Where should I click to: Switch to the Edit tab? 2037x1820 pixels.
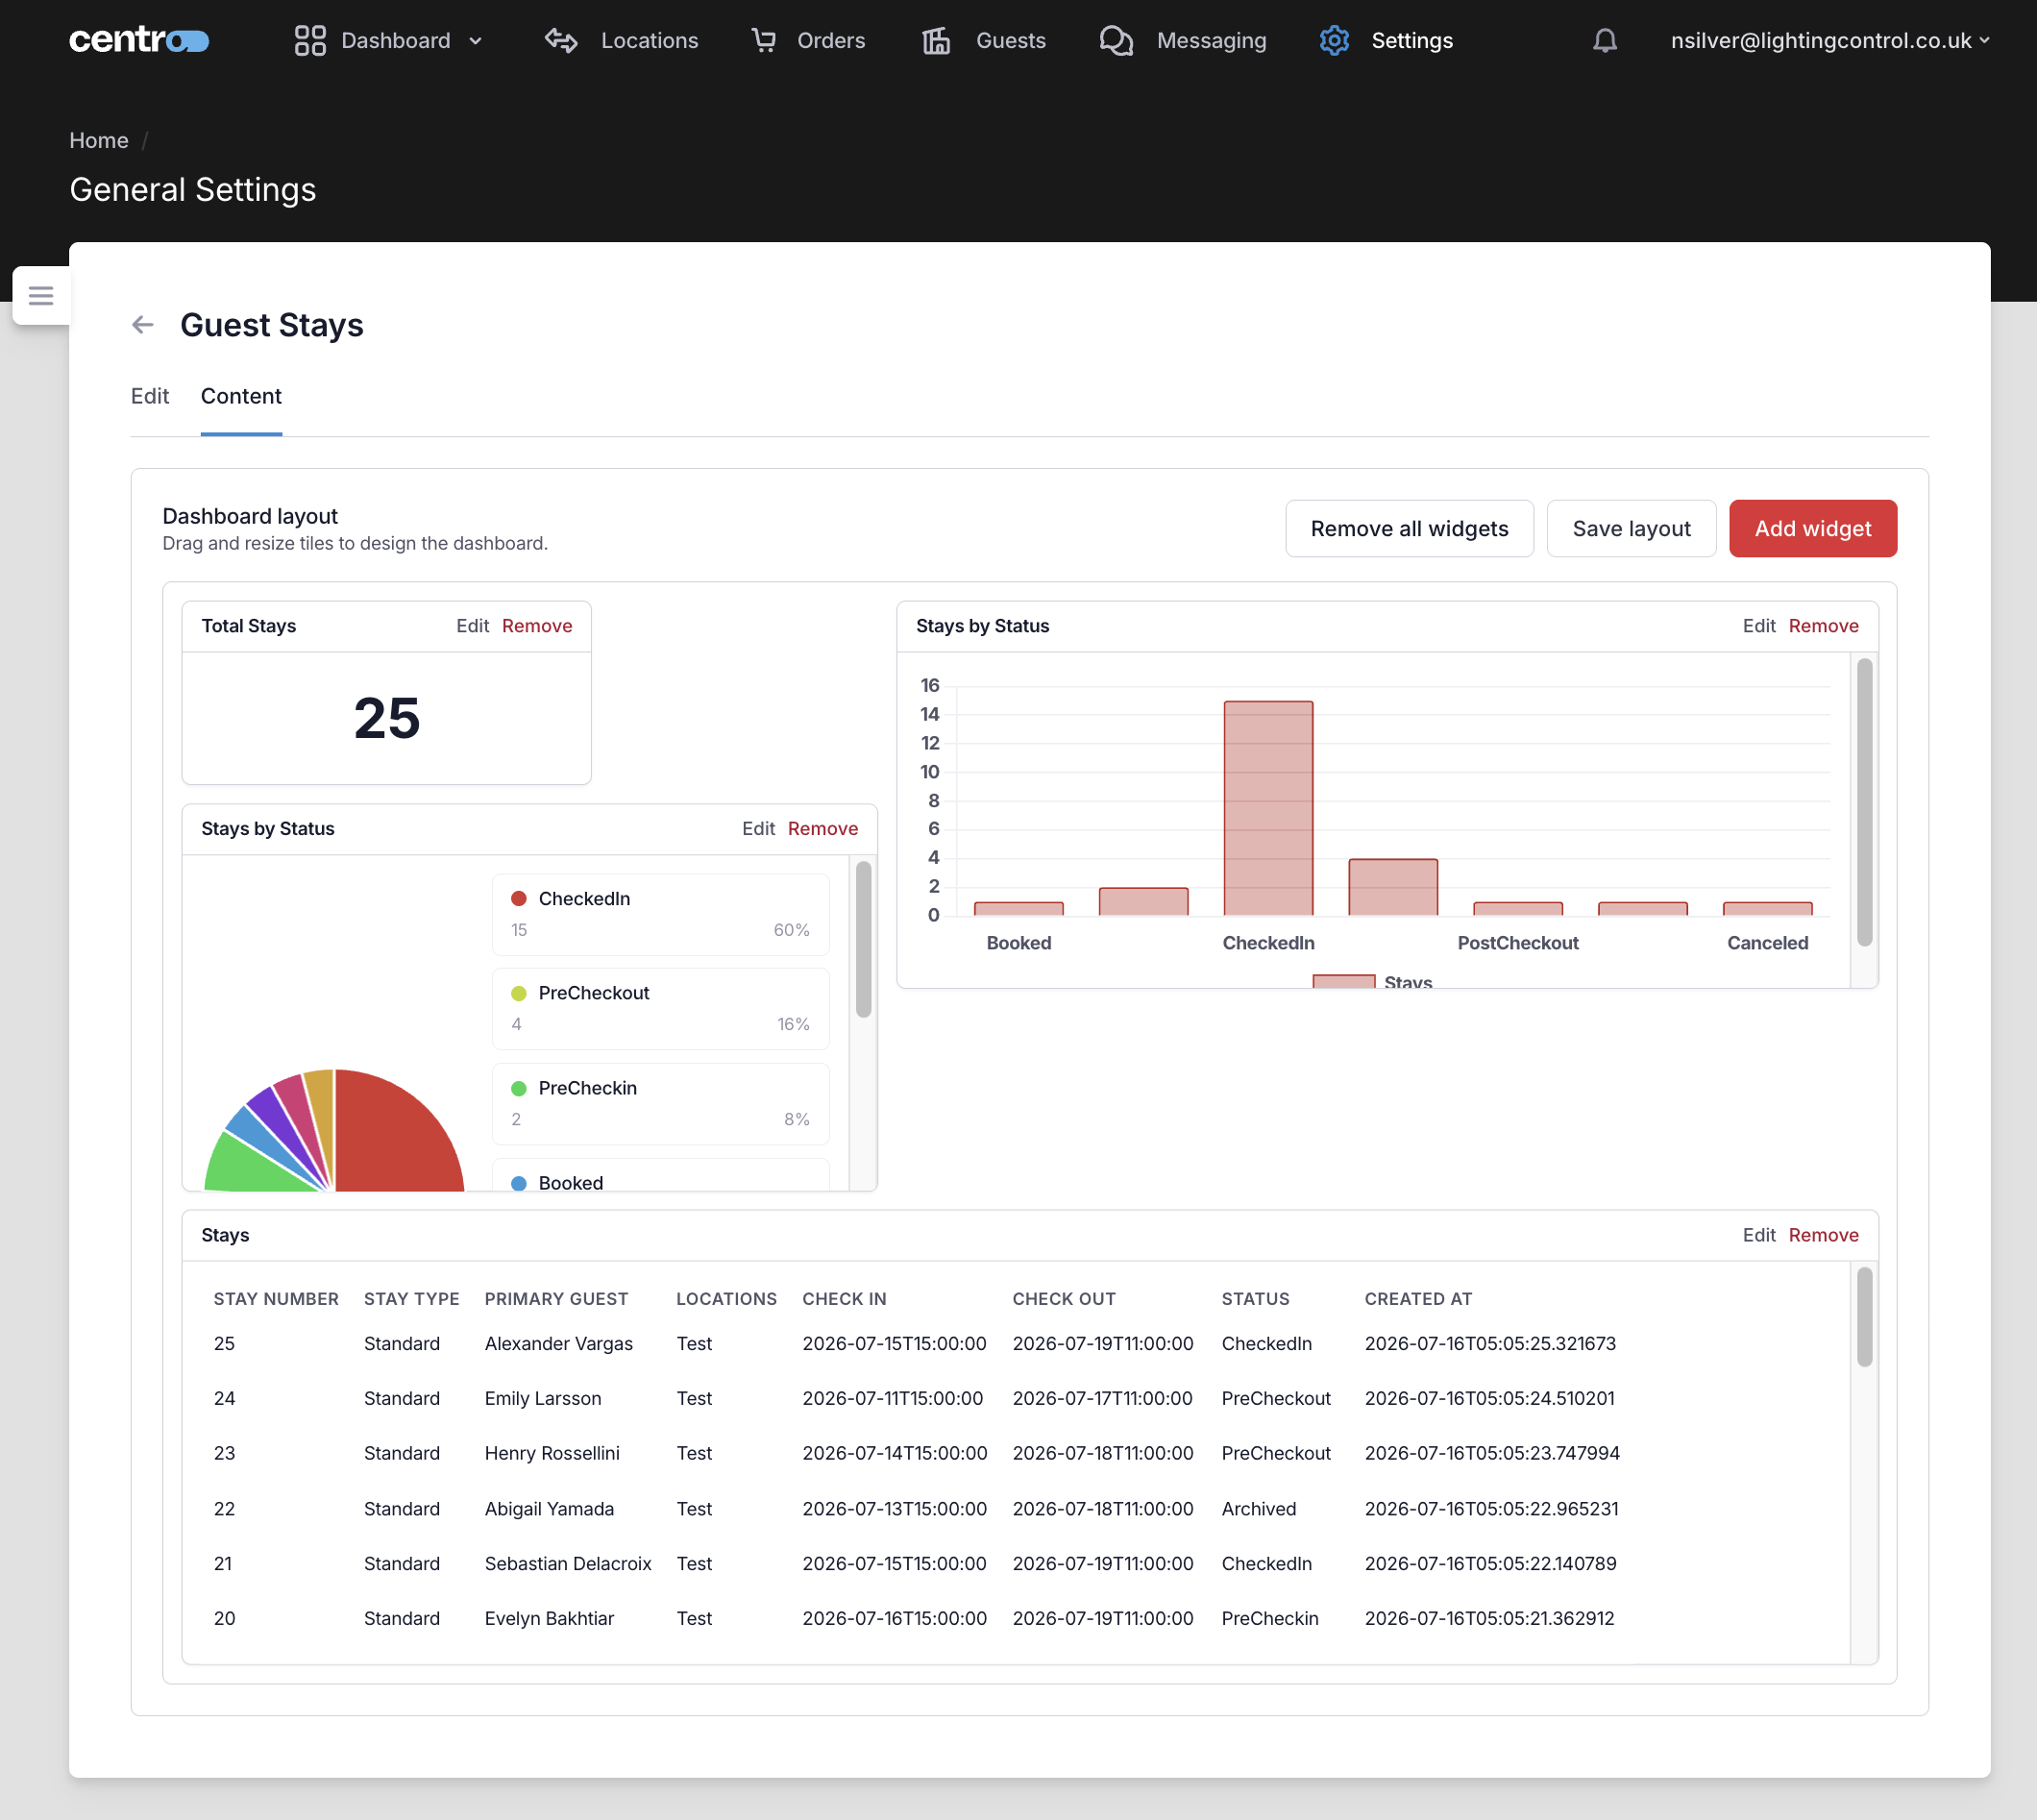coord(150,396)
